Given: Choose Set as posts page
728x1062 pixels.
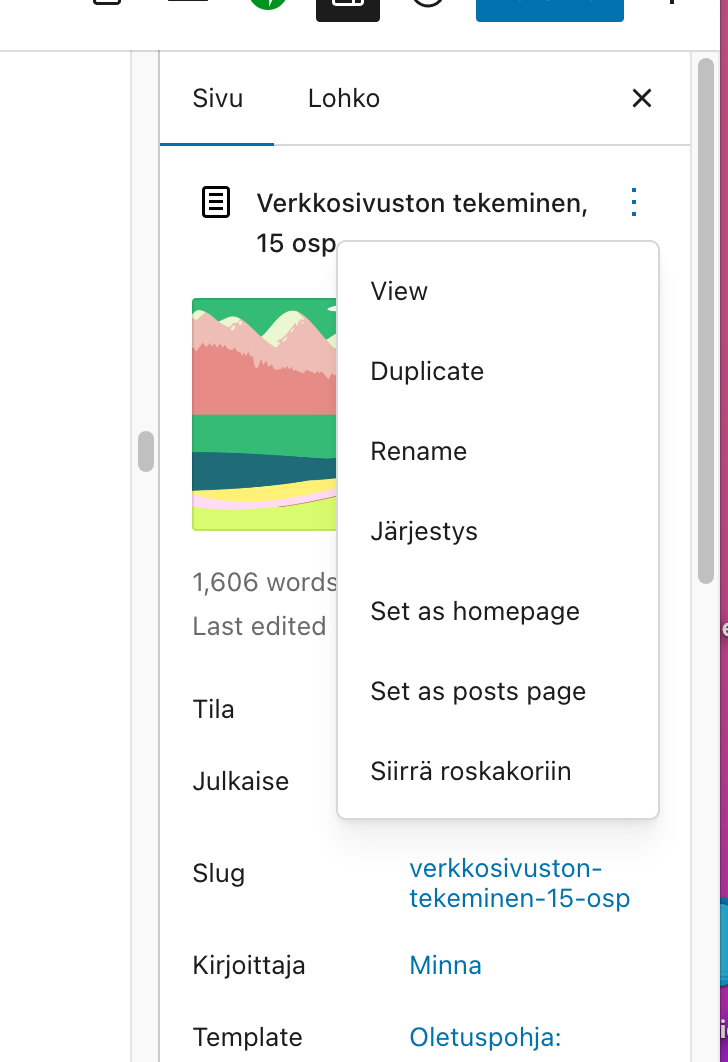Looking at the screenshot, I should click(x=478, y=691).
